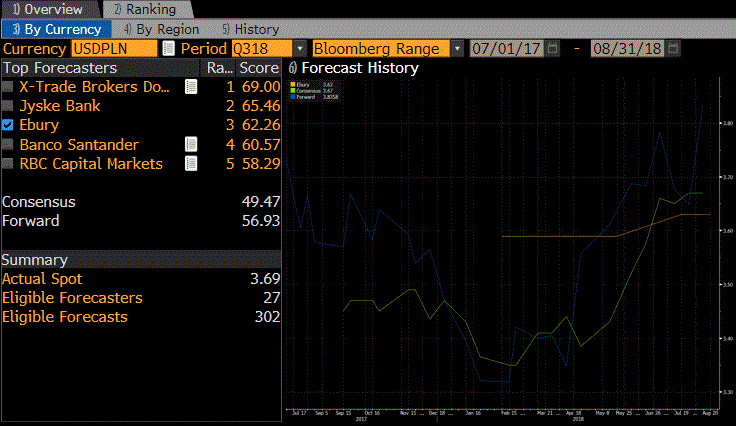Click the Eligible Forecasts value 302
The image size is (736, 426).
(x=267, y=317)
